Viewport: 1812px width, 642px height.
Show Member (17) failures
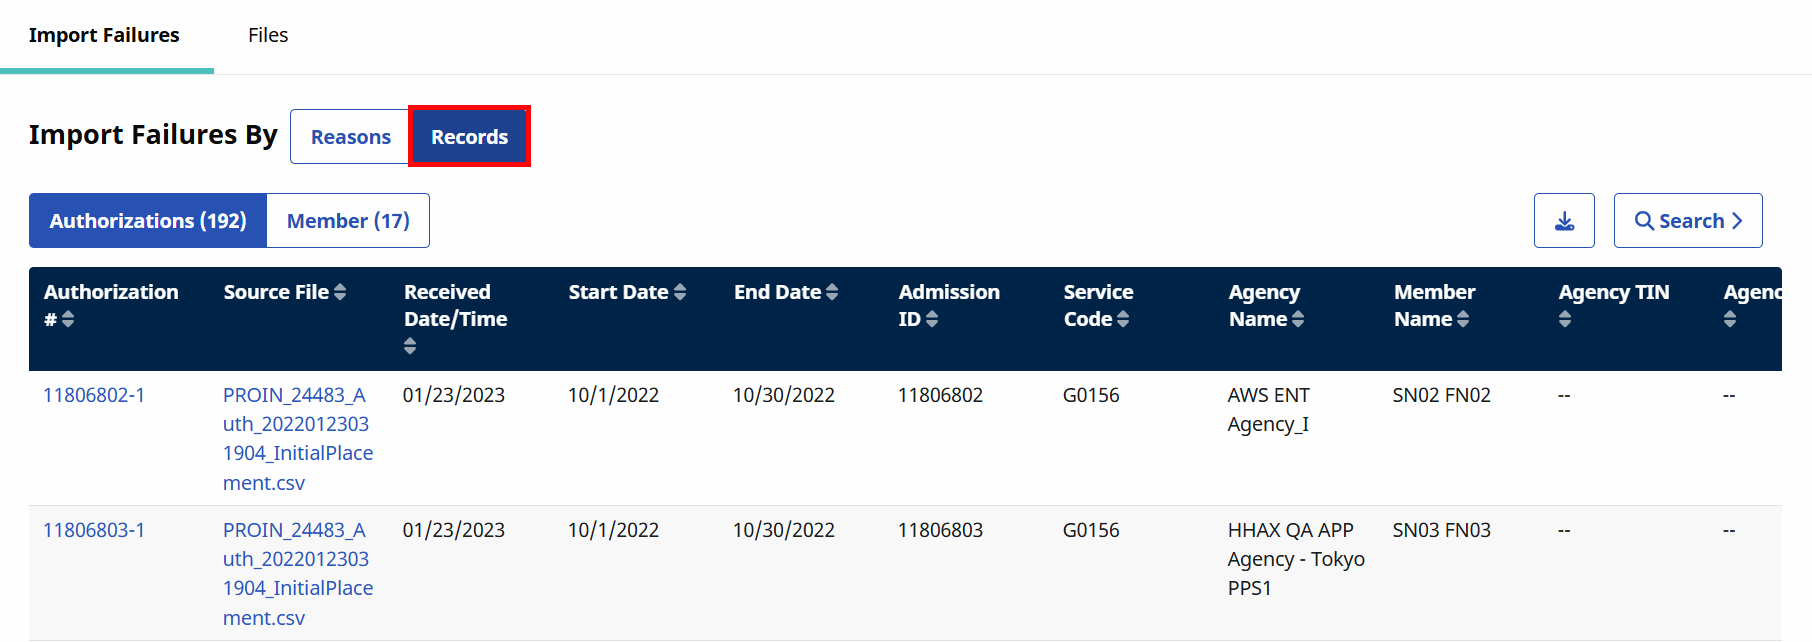(348, 221)
